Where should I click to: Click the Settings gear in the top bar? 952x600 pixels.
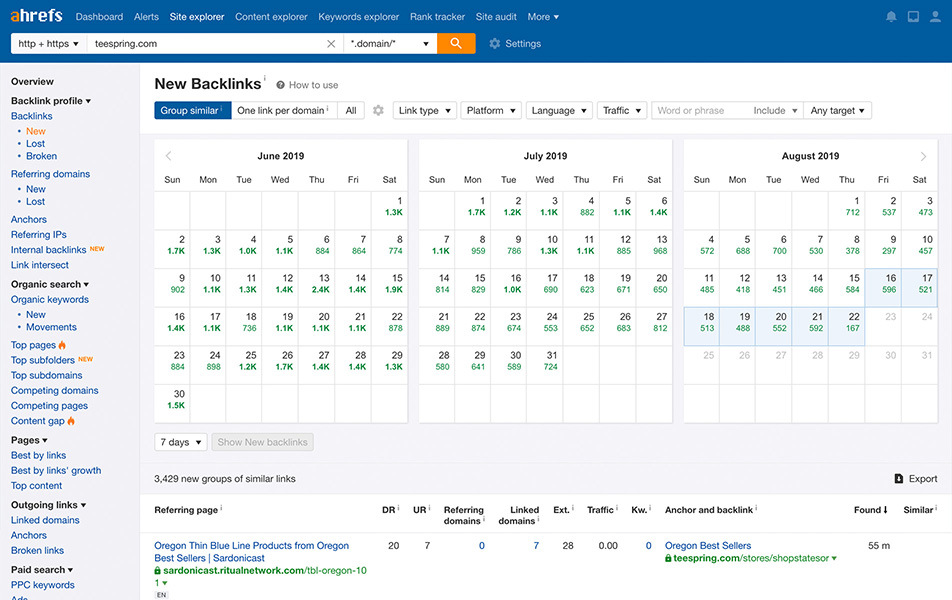[x=495, y=44]
